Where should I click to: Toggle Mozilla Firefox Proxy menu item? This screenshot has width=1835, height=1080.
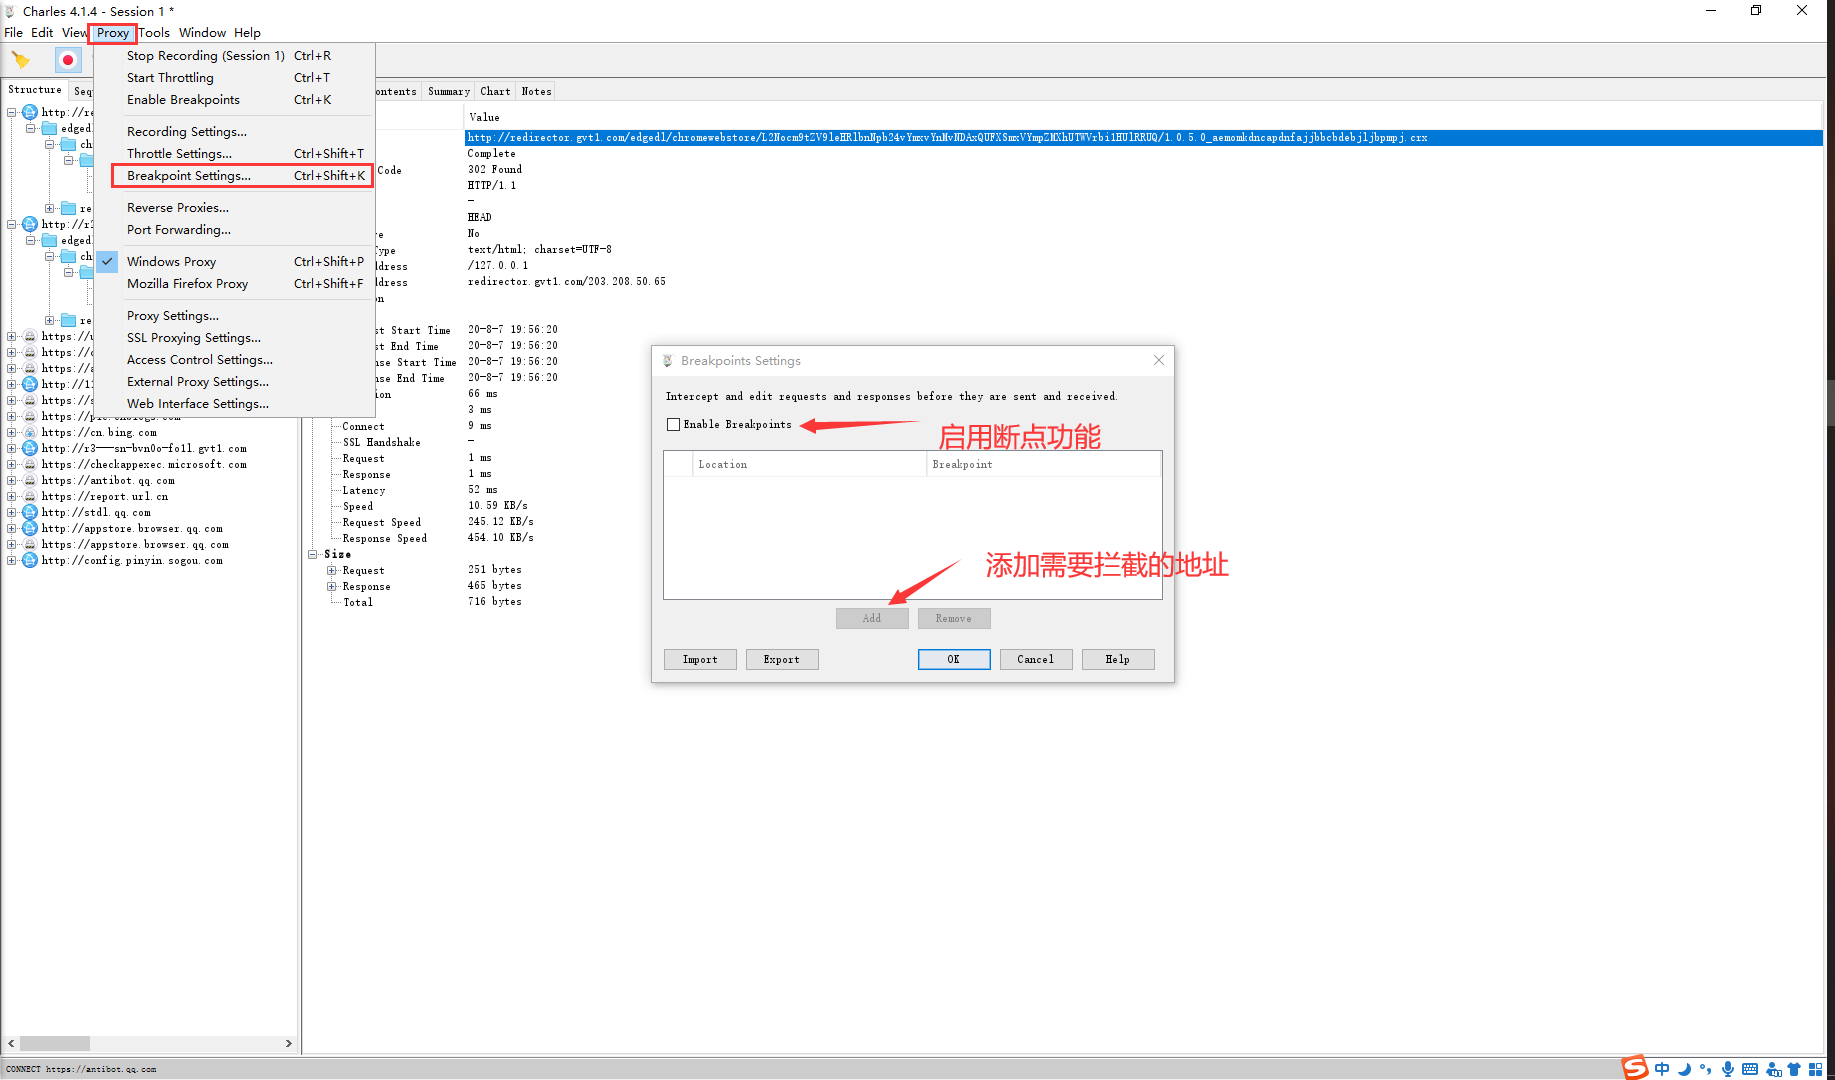(x=234, y=284)
